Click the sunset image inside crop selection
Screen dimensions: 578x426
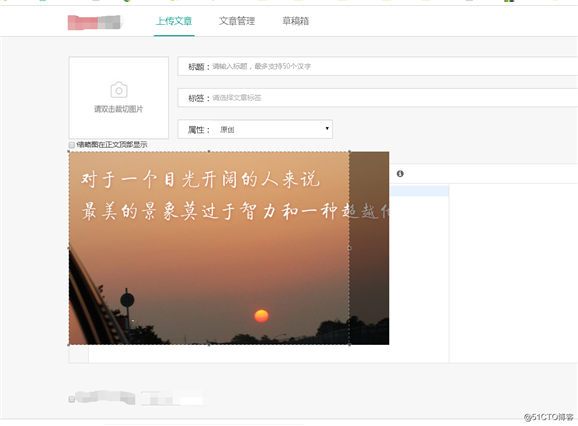[x=209, y=248]
